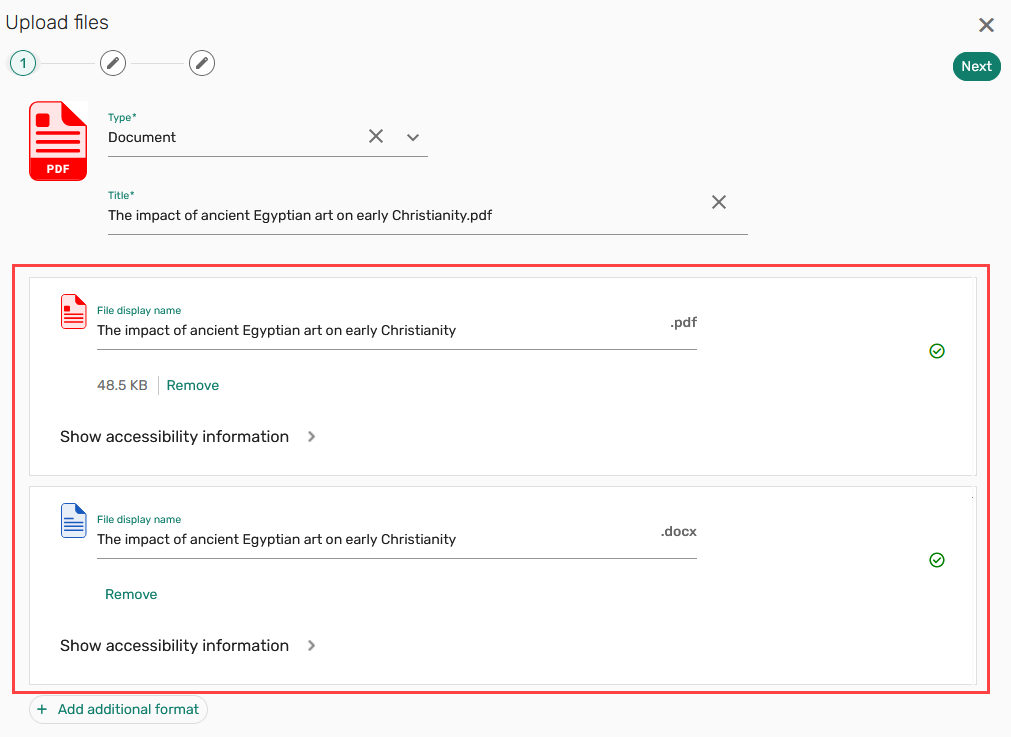This screenshot has width=1011, height=737.
Task: Open the Type dropdown
Action: point(412,136)
